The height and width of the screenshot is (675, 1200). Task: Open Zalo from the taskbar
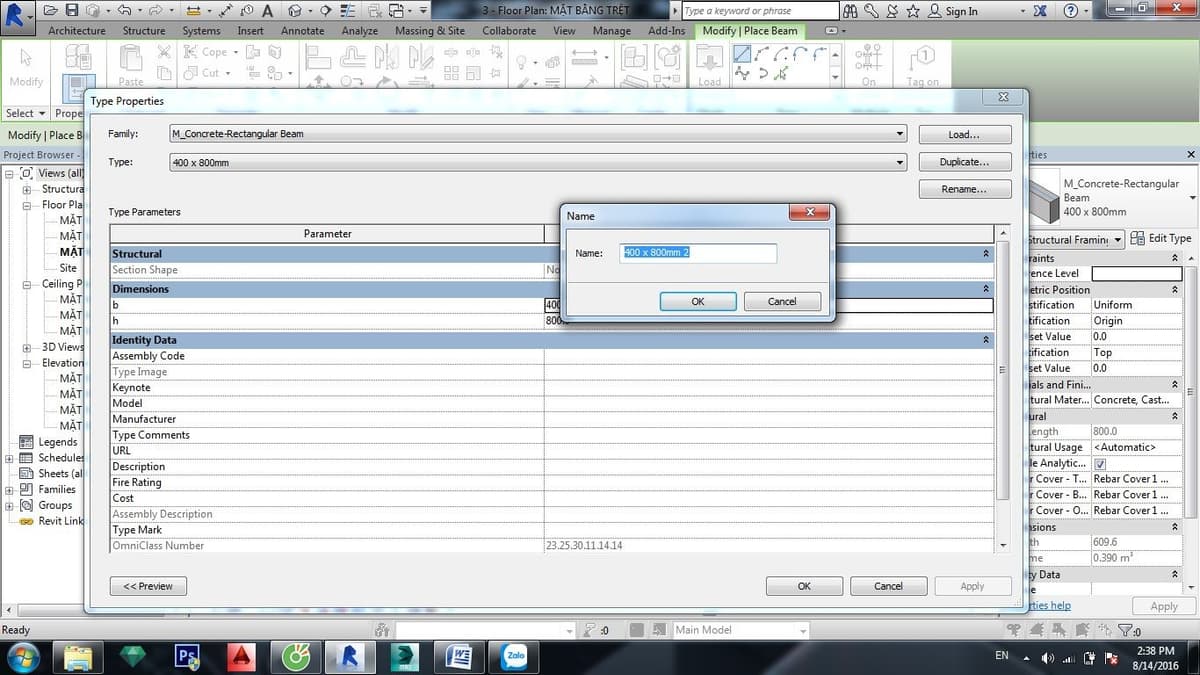[515, 656]
